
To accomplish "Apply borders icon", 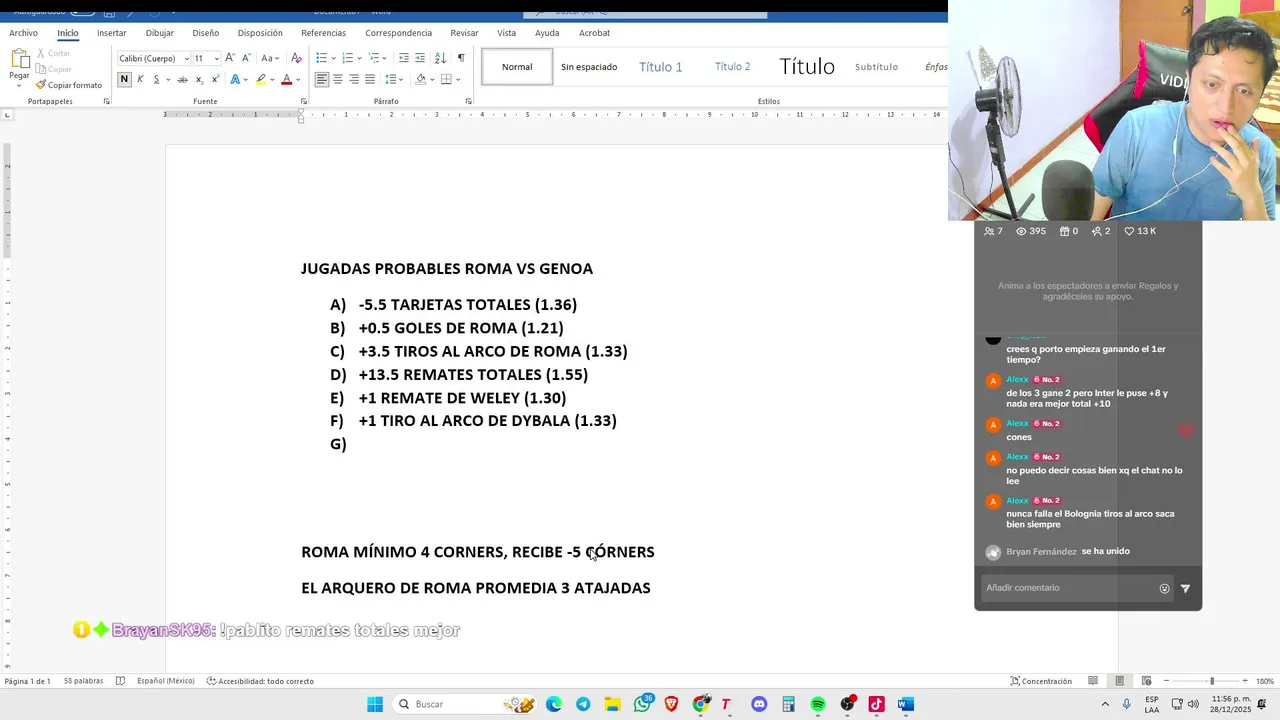I will [446, 79].
